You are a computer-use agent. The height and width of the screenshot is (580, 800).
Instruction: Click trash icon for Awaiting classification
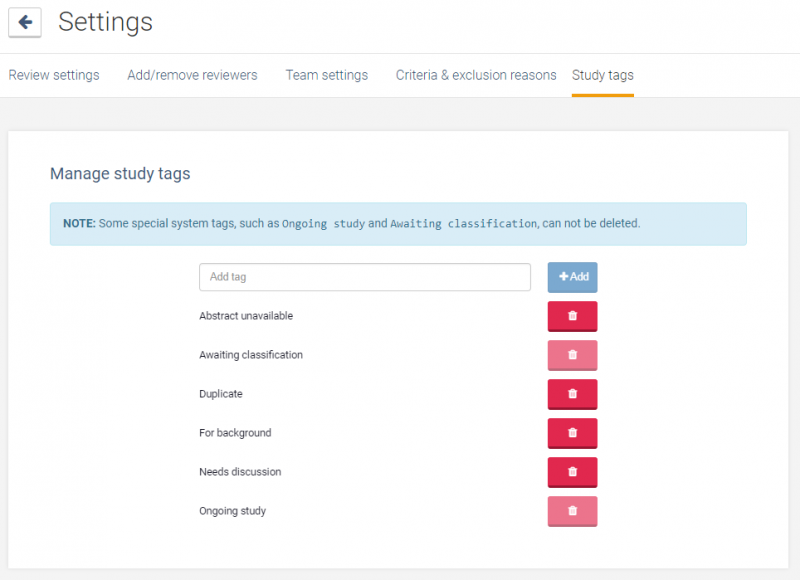(572, 355)
